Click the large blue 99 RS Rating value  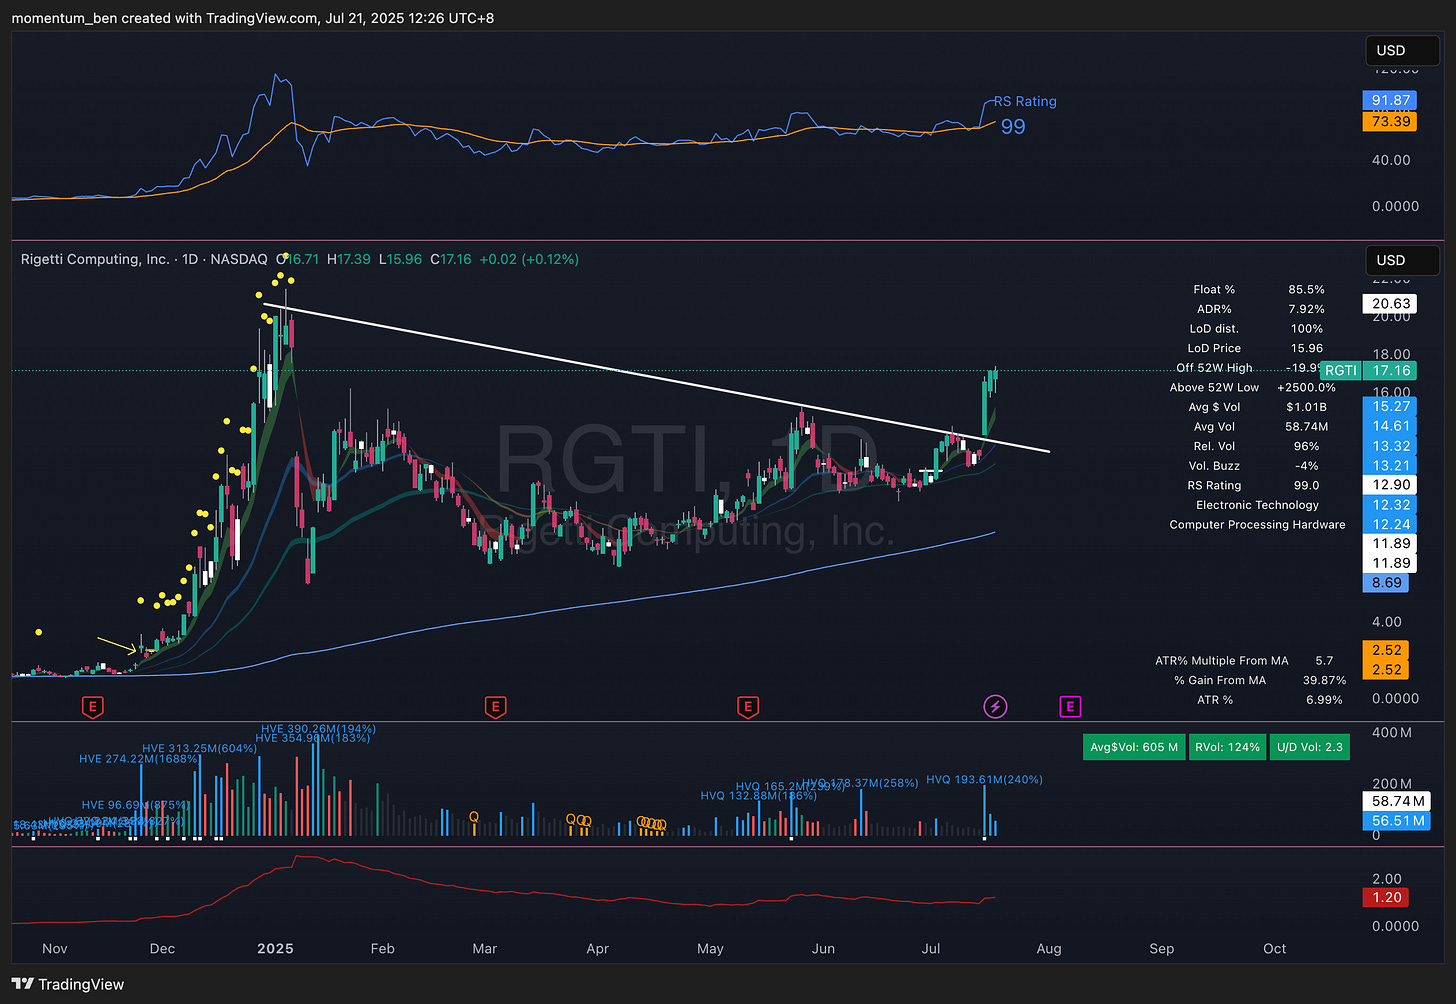tap(1013, 126)
